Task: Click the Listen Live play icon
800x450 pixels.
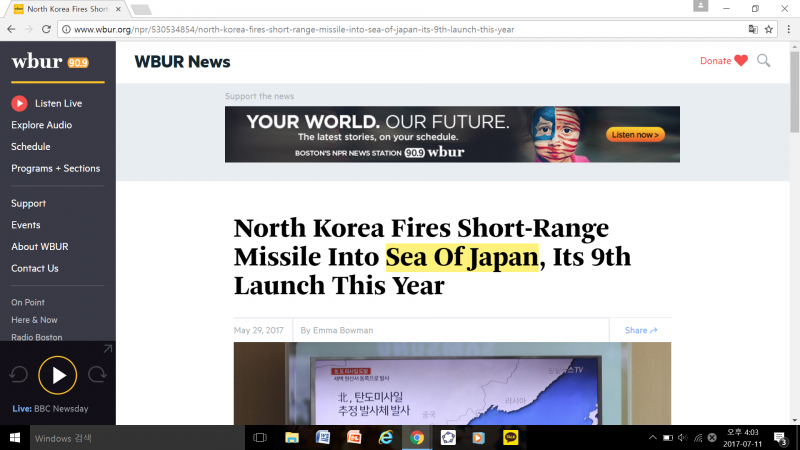Action: coord(19,103)
